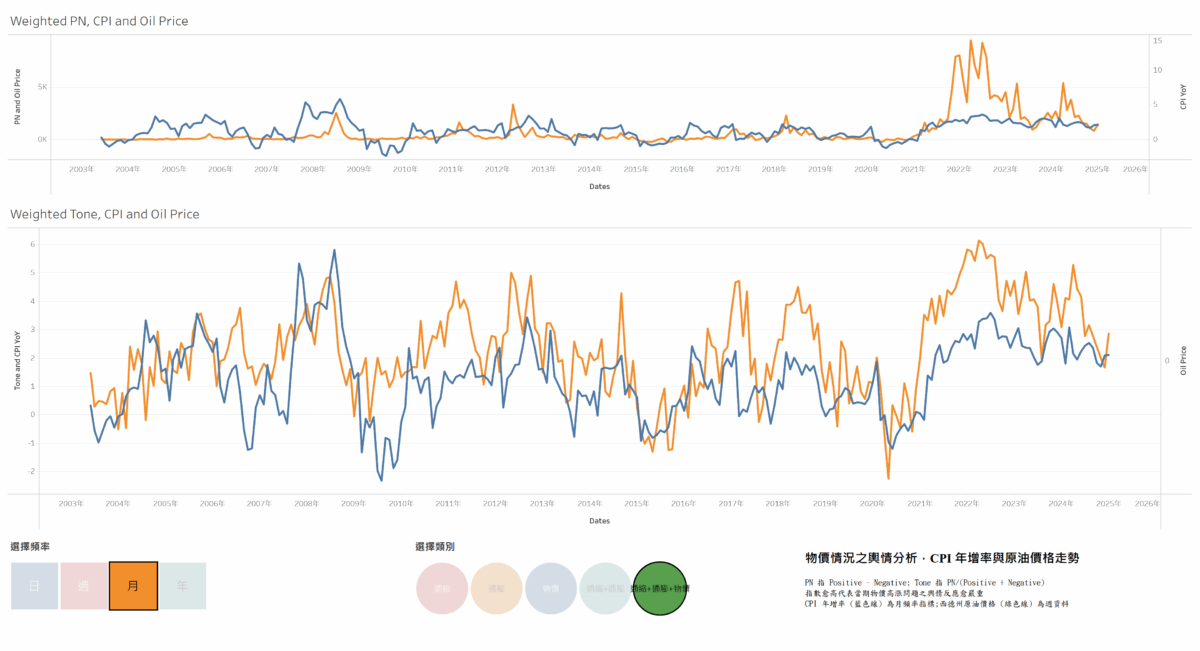The height and width of the screenshot is (651, 1200).
Task: Pick the blue 物價 category circle
Action: 551,588
